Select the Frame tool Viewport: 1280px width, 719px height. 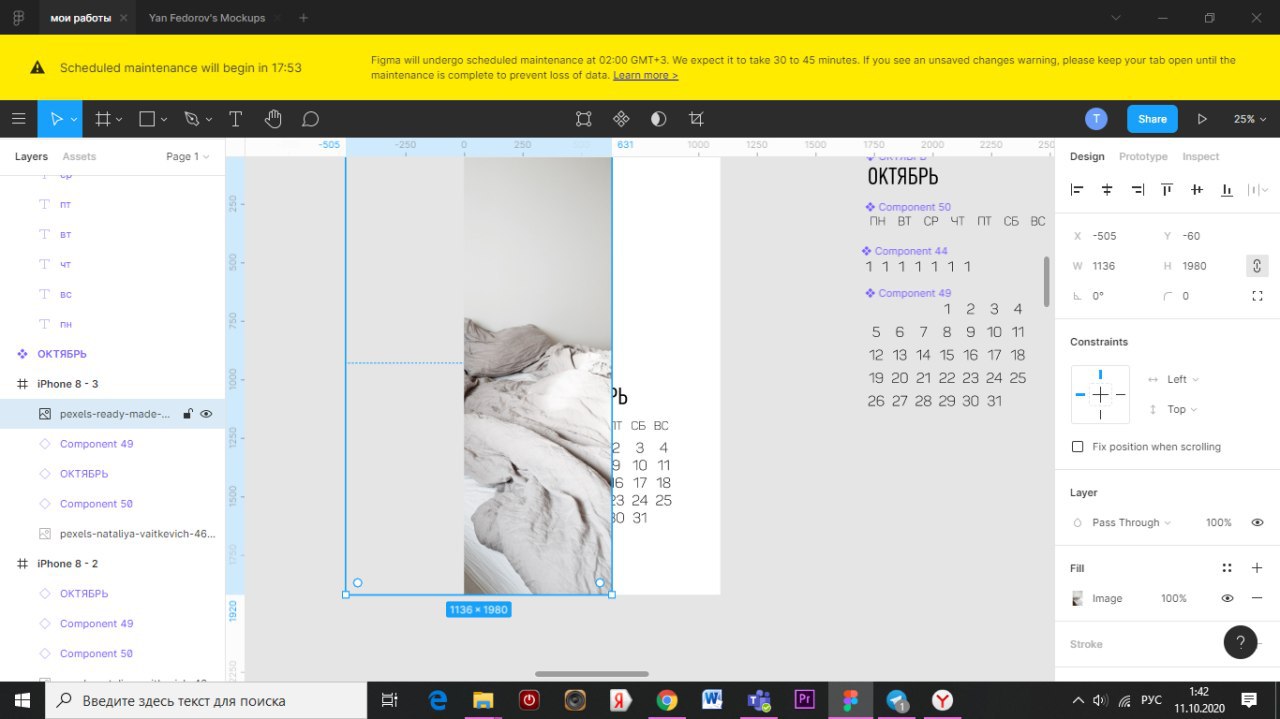[102, 119]
